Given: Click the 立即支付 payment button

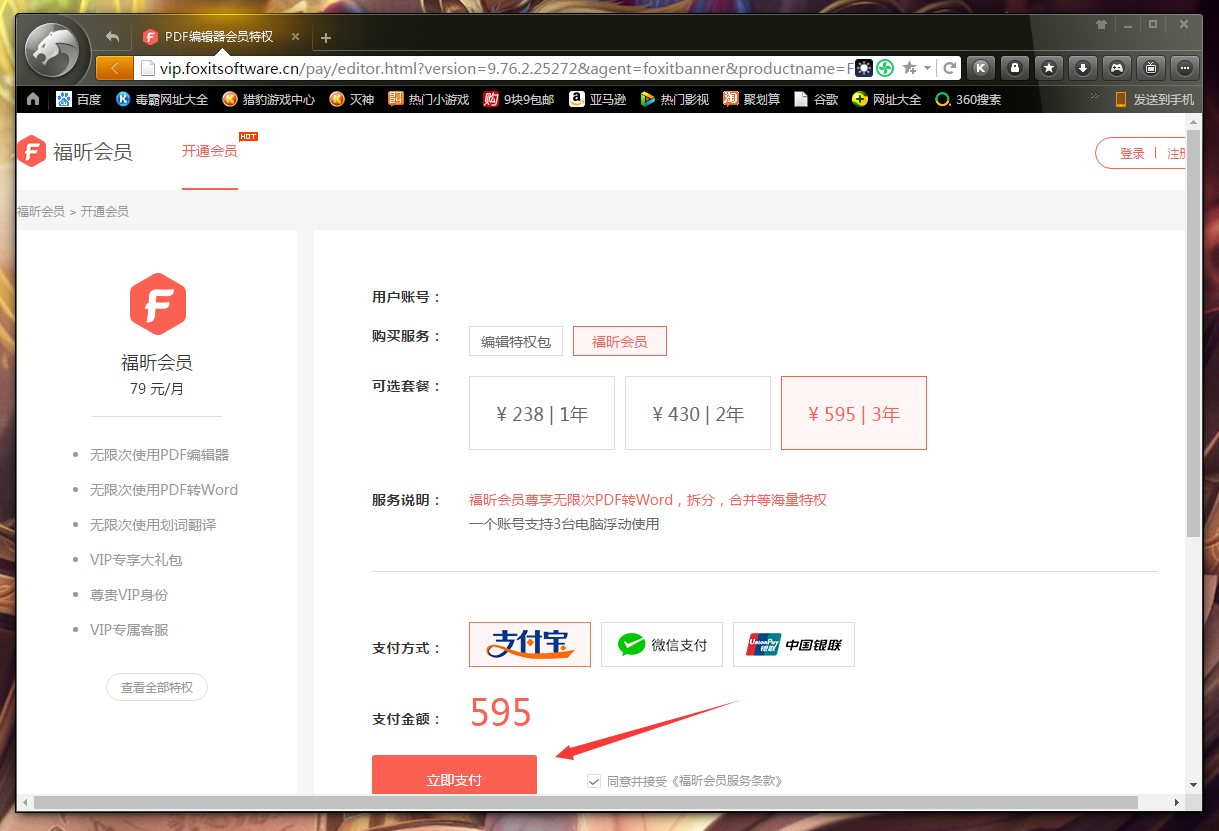Looking at the screenshot, I should [454, 775].
